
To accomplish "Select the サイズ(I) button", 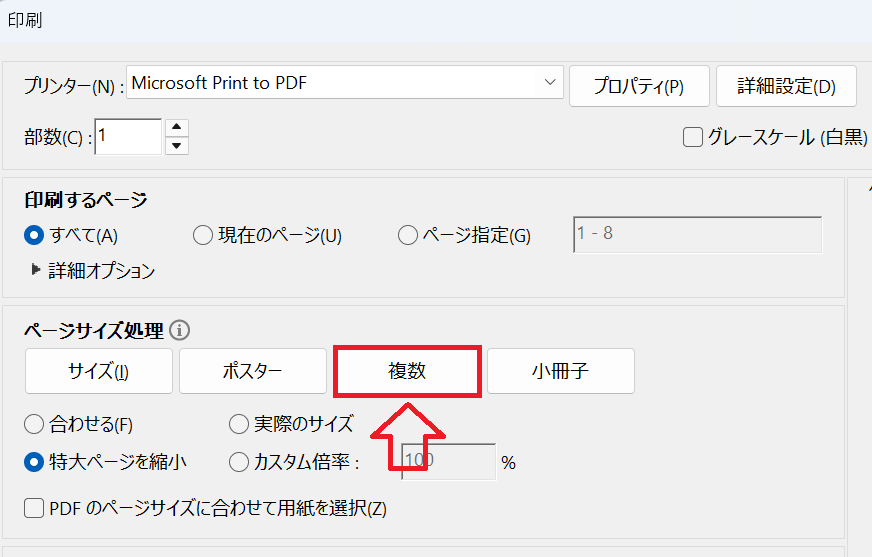I will pos(98,371).
